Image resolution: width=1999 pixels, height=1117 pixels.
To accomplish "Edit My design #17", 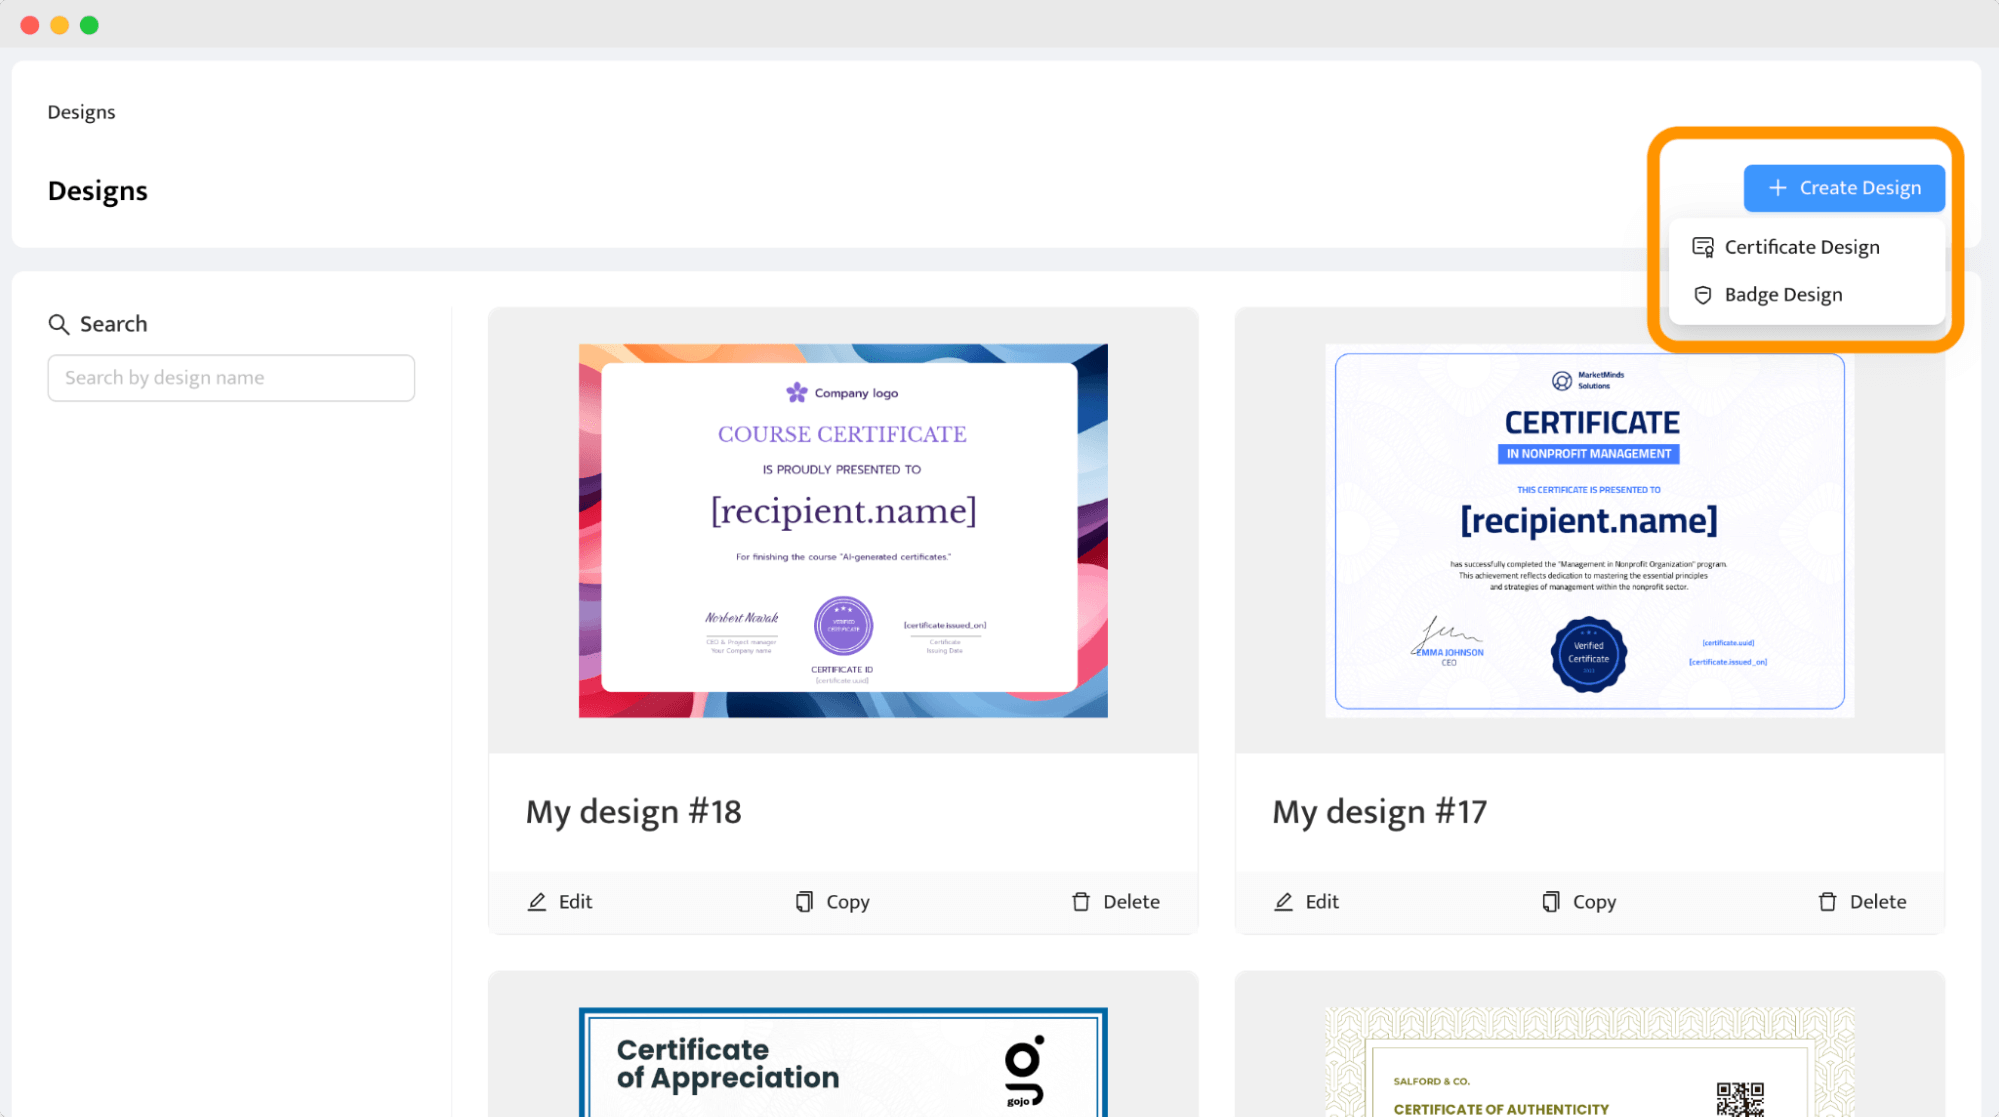I will pyautogui.click(x=1306, y=902).
